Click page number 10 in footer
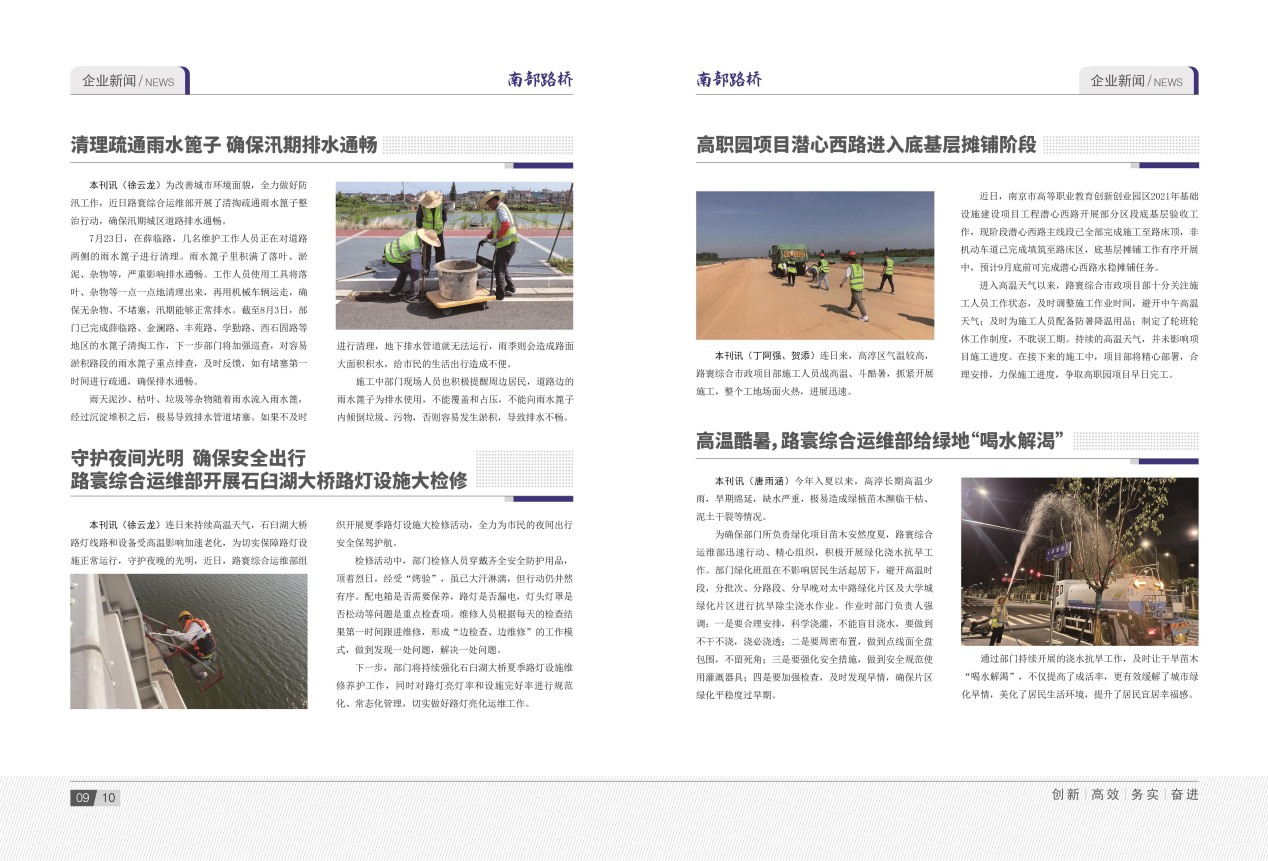 [108, 798]
